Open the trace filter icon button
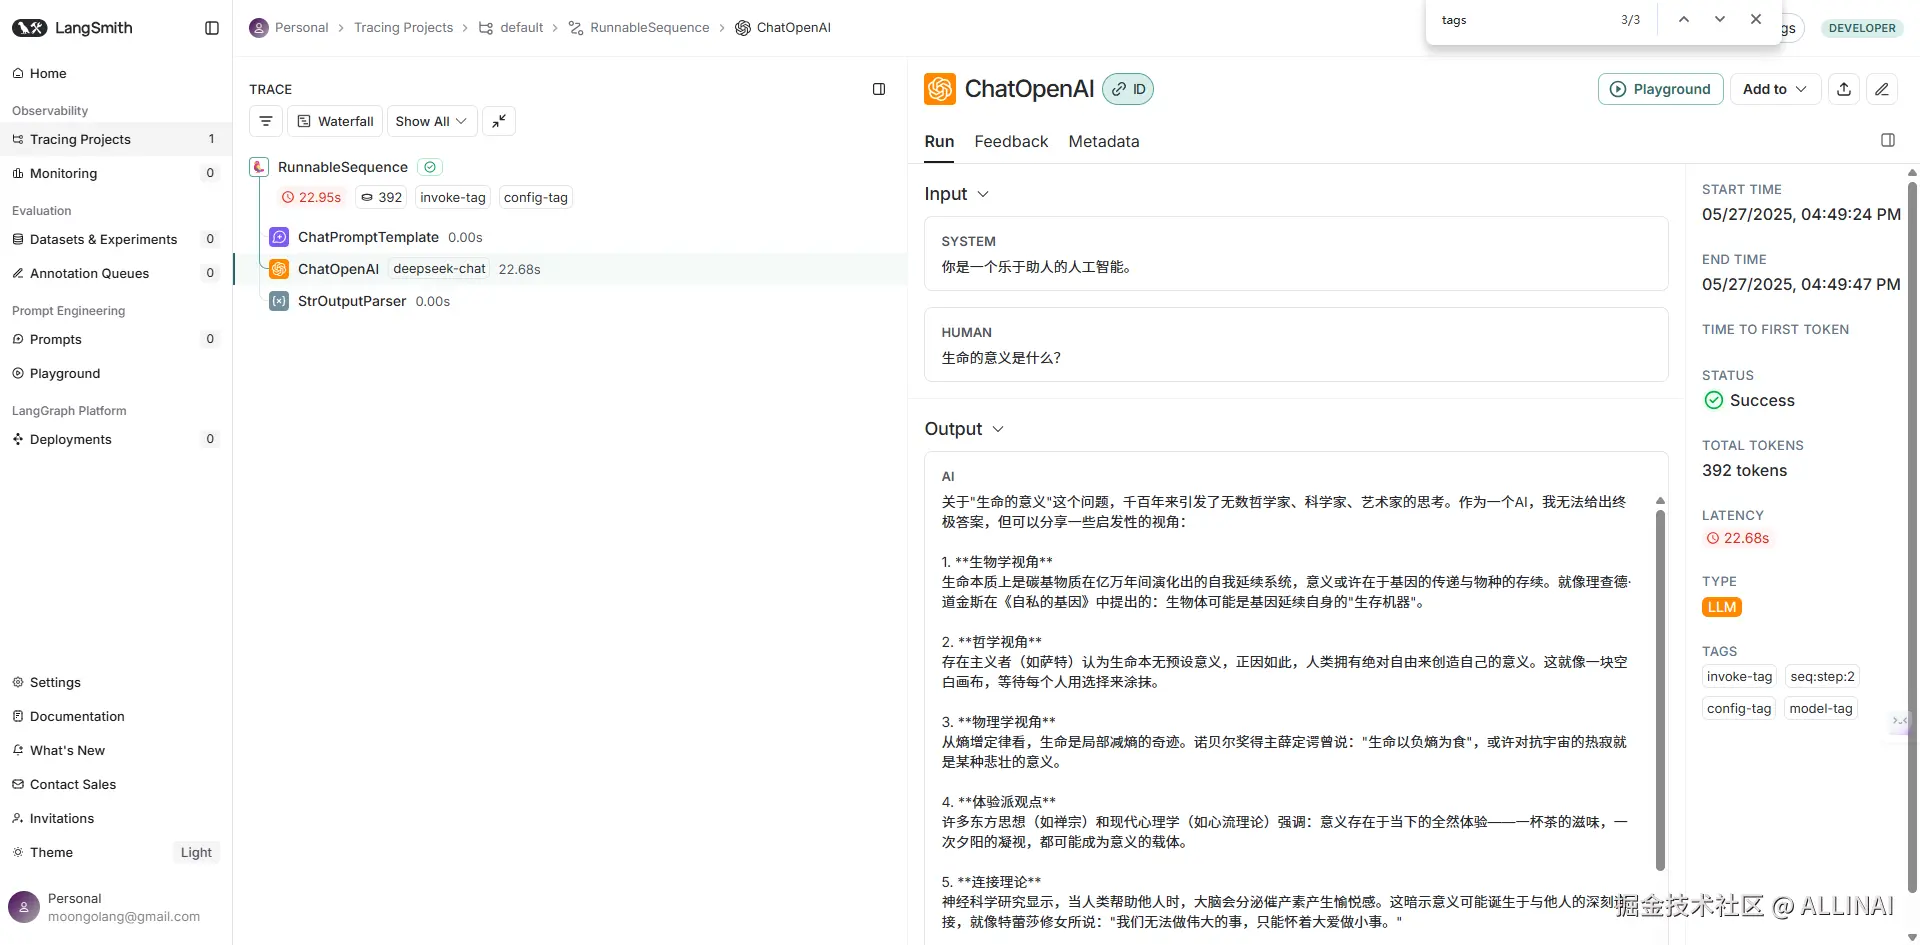The width and height of the screenshot is (1920, 945). click(266, 121)
